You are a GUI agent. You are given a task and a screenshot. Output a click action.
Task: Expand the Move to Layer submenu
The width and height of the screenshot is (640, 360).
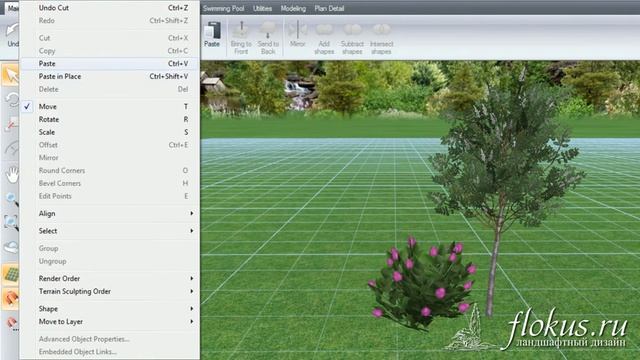(110, 322)
